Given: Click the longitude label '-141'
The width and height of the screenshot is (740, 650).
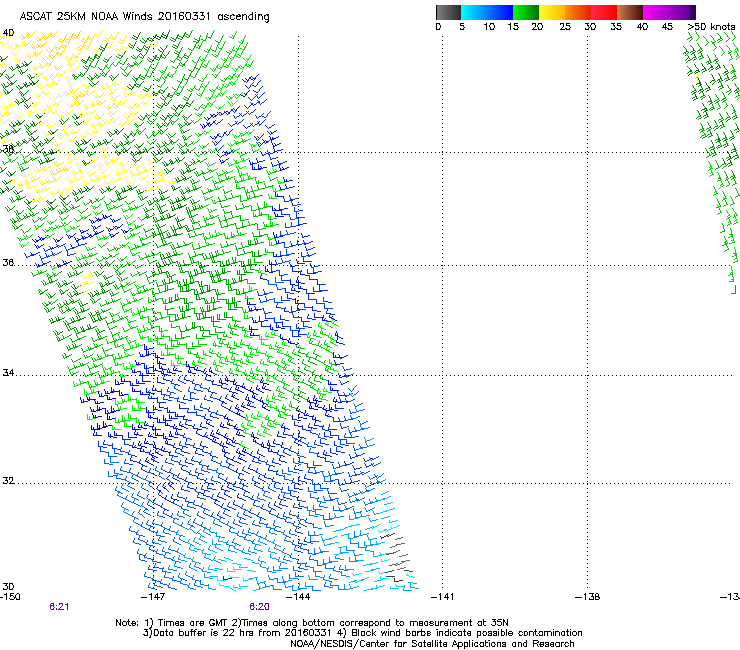Looking at the screenshot, I should (x=442, y=597).
